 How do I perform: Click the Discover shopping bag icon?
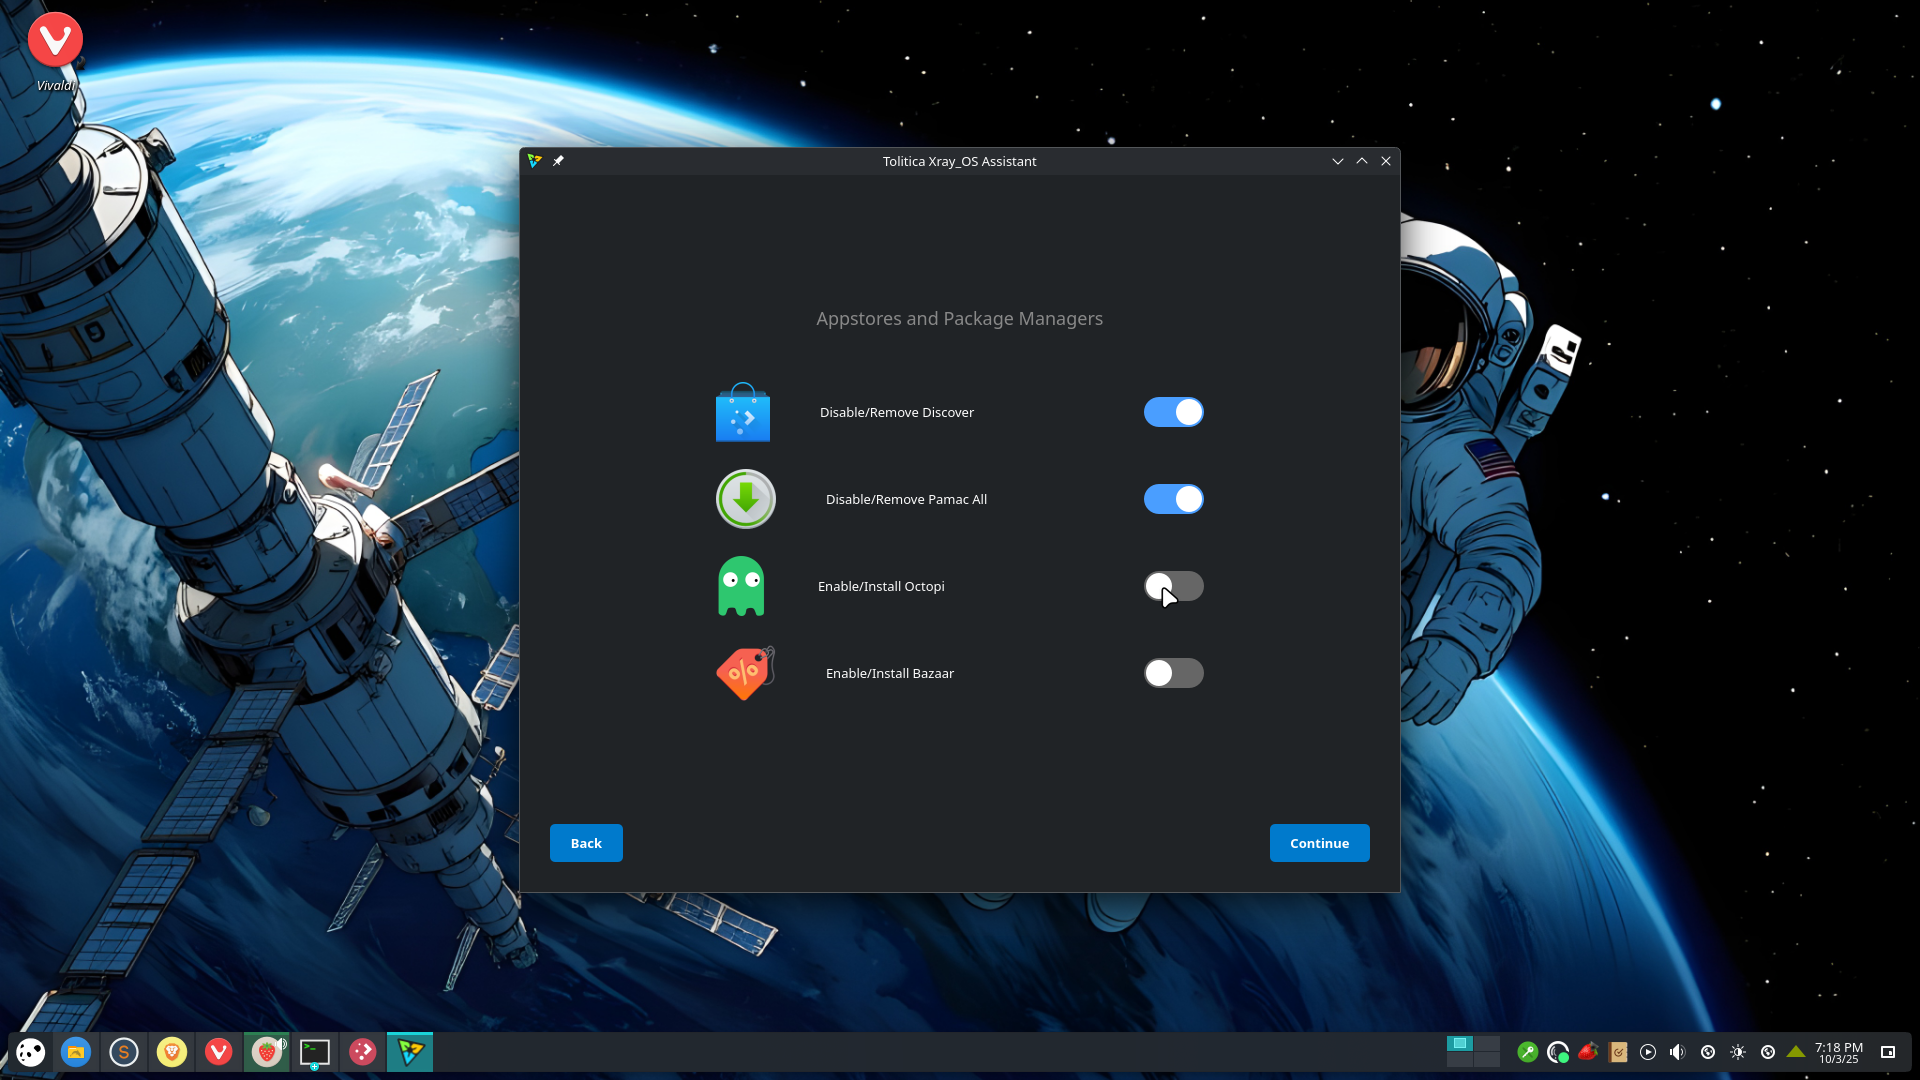(x=742, y=413)
